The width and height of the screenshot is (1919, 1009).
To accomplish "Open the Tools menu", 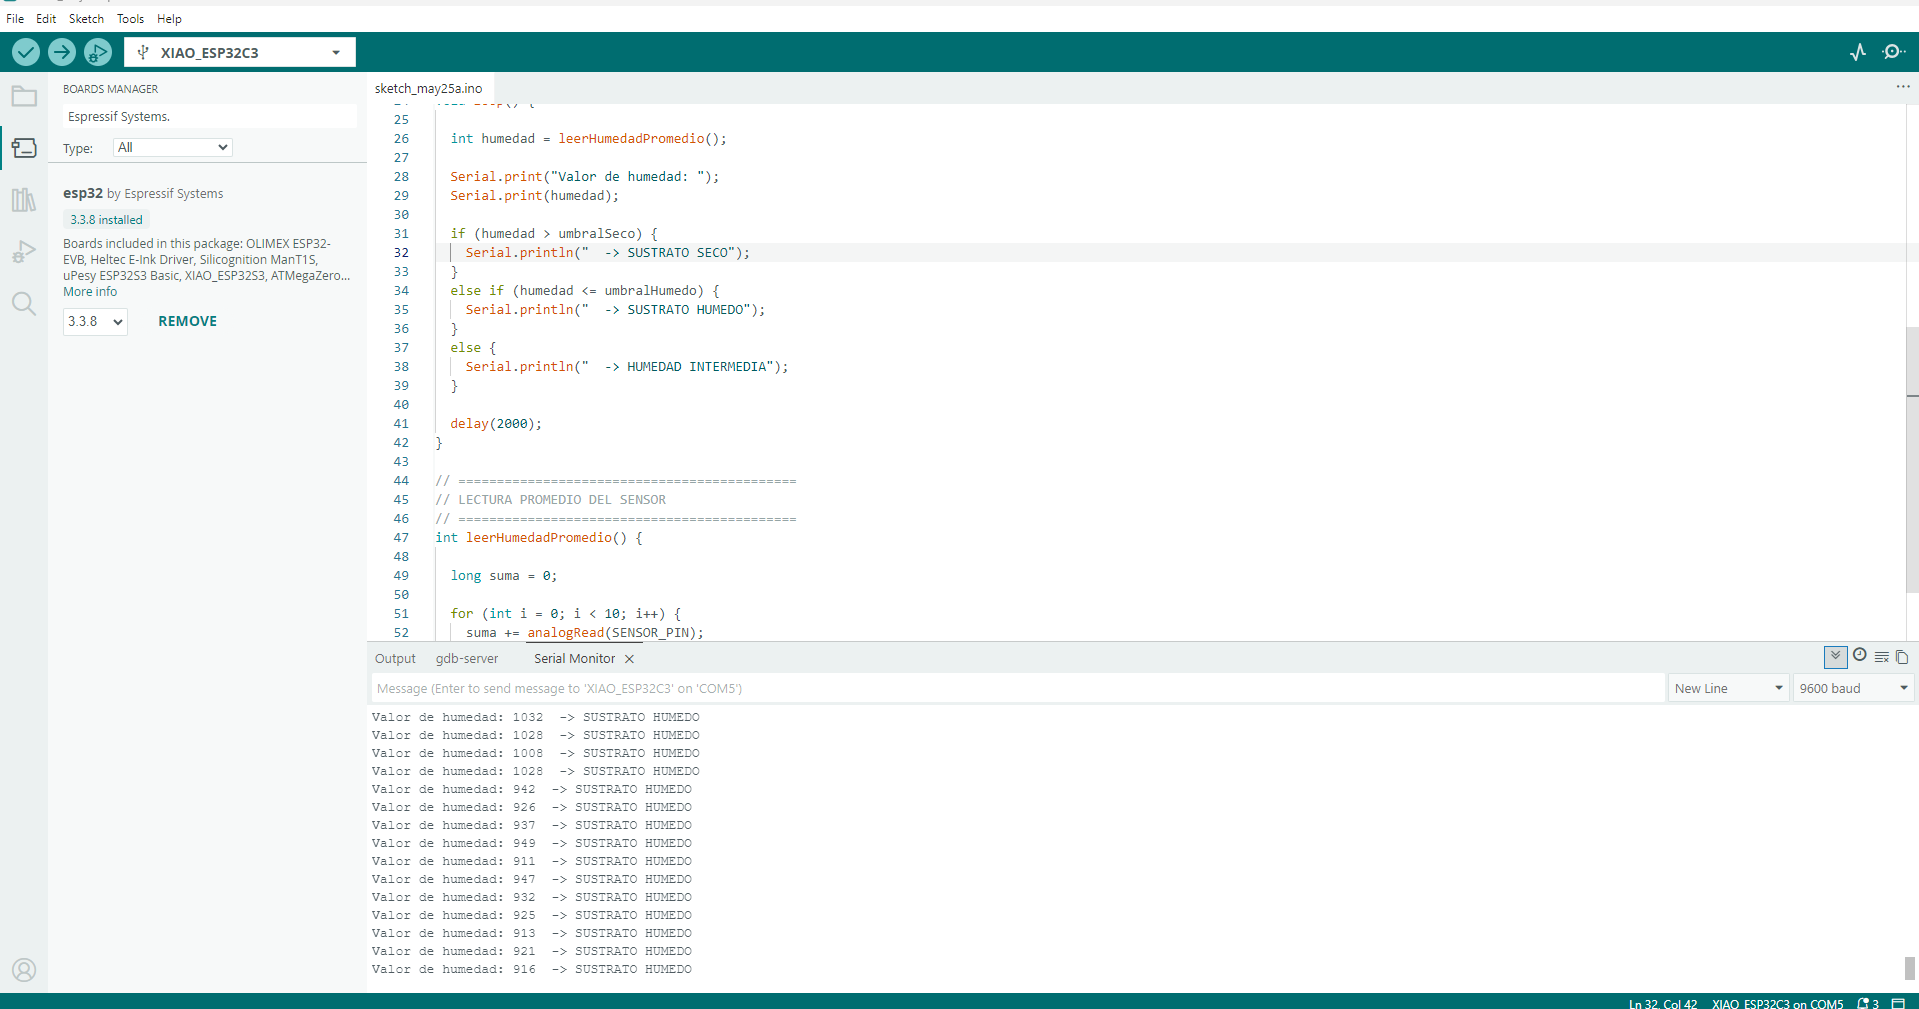I will [x=130, y=19].
